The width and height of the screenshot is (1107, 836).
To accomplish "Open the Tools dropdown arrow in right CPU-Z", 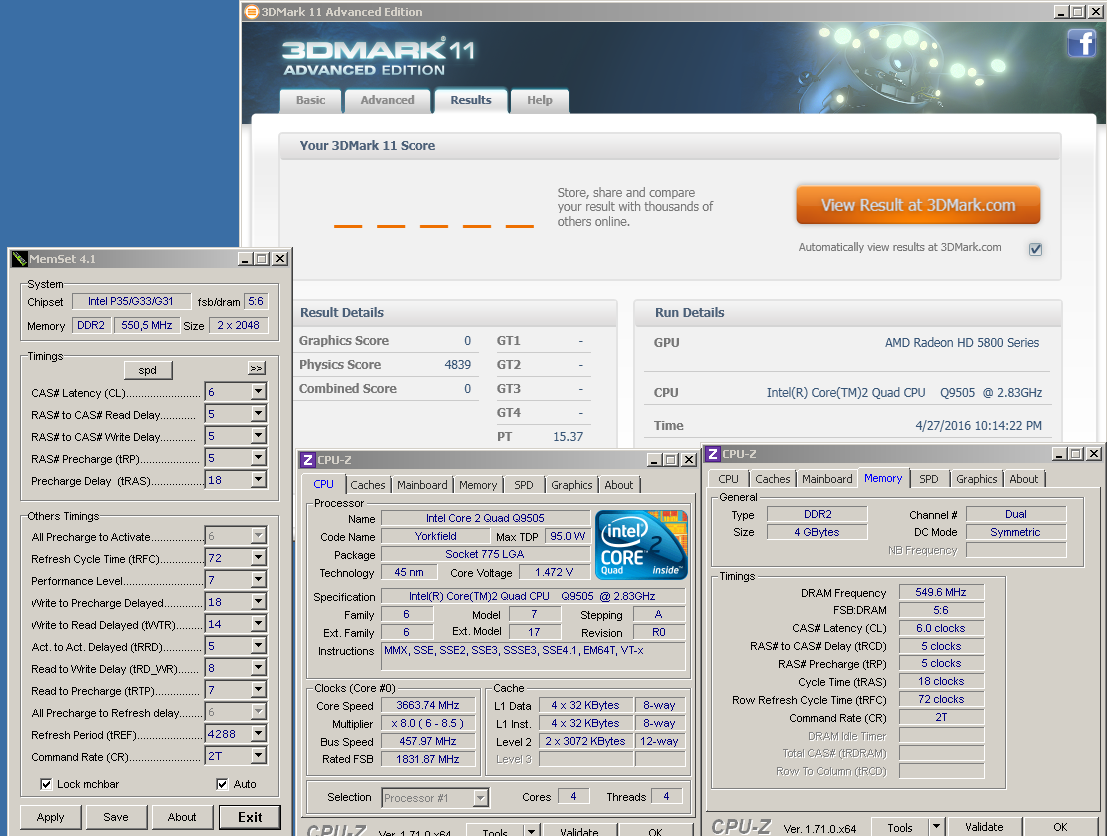I will click(x=936, y=826).
